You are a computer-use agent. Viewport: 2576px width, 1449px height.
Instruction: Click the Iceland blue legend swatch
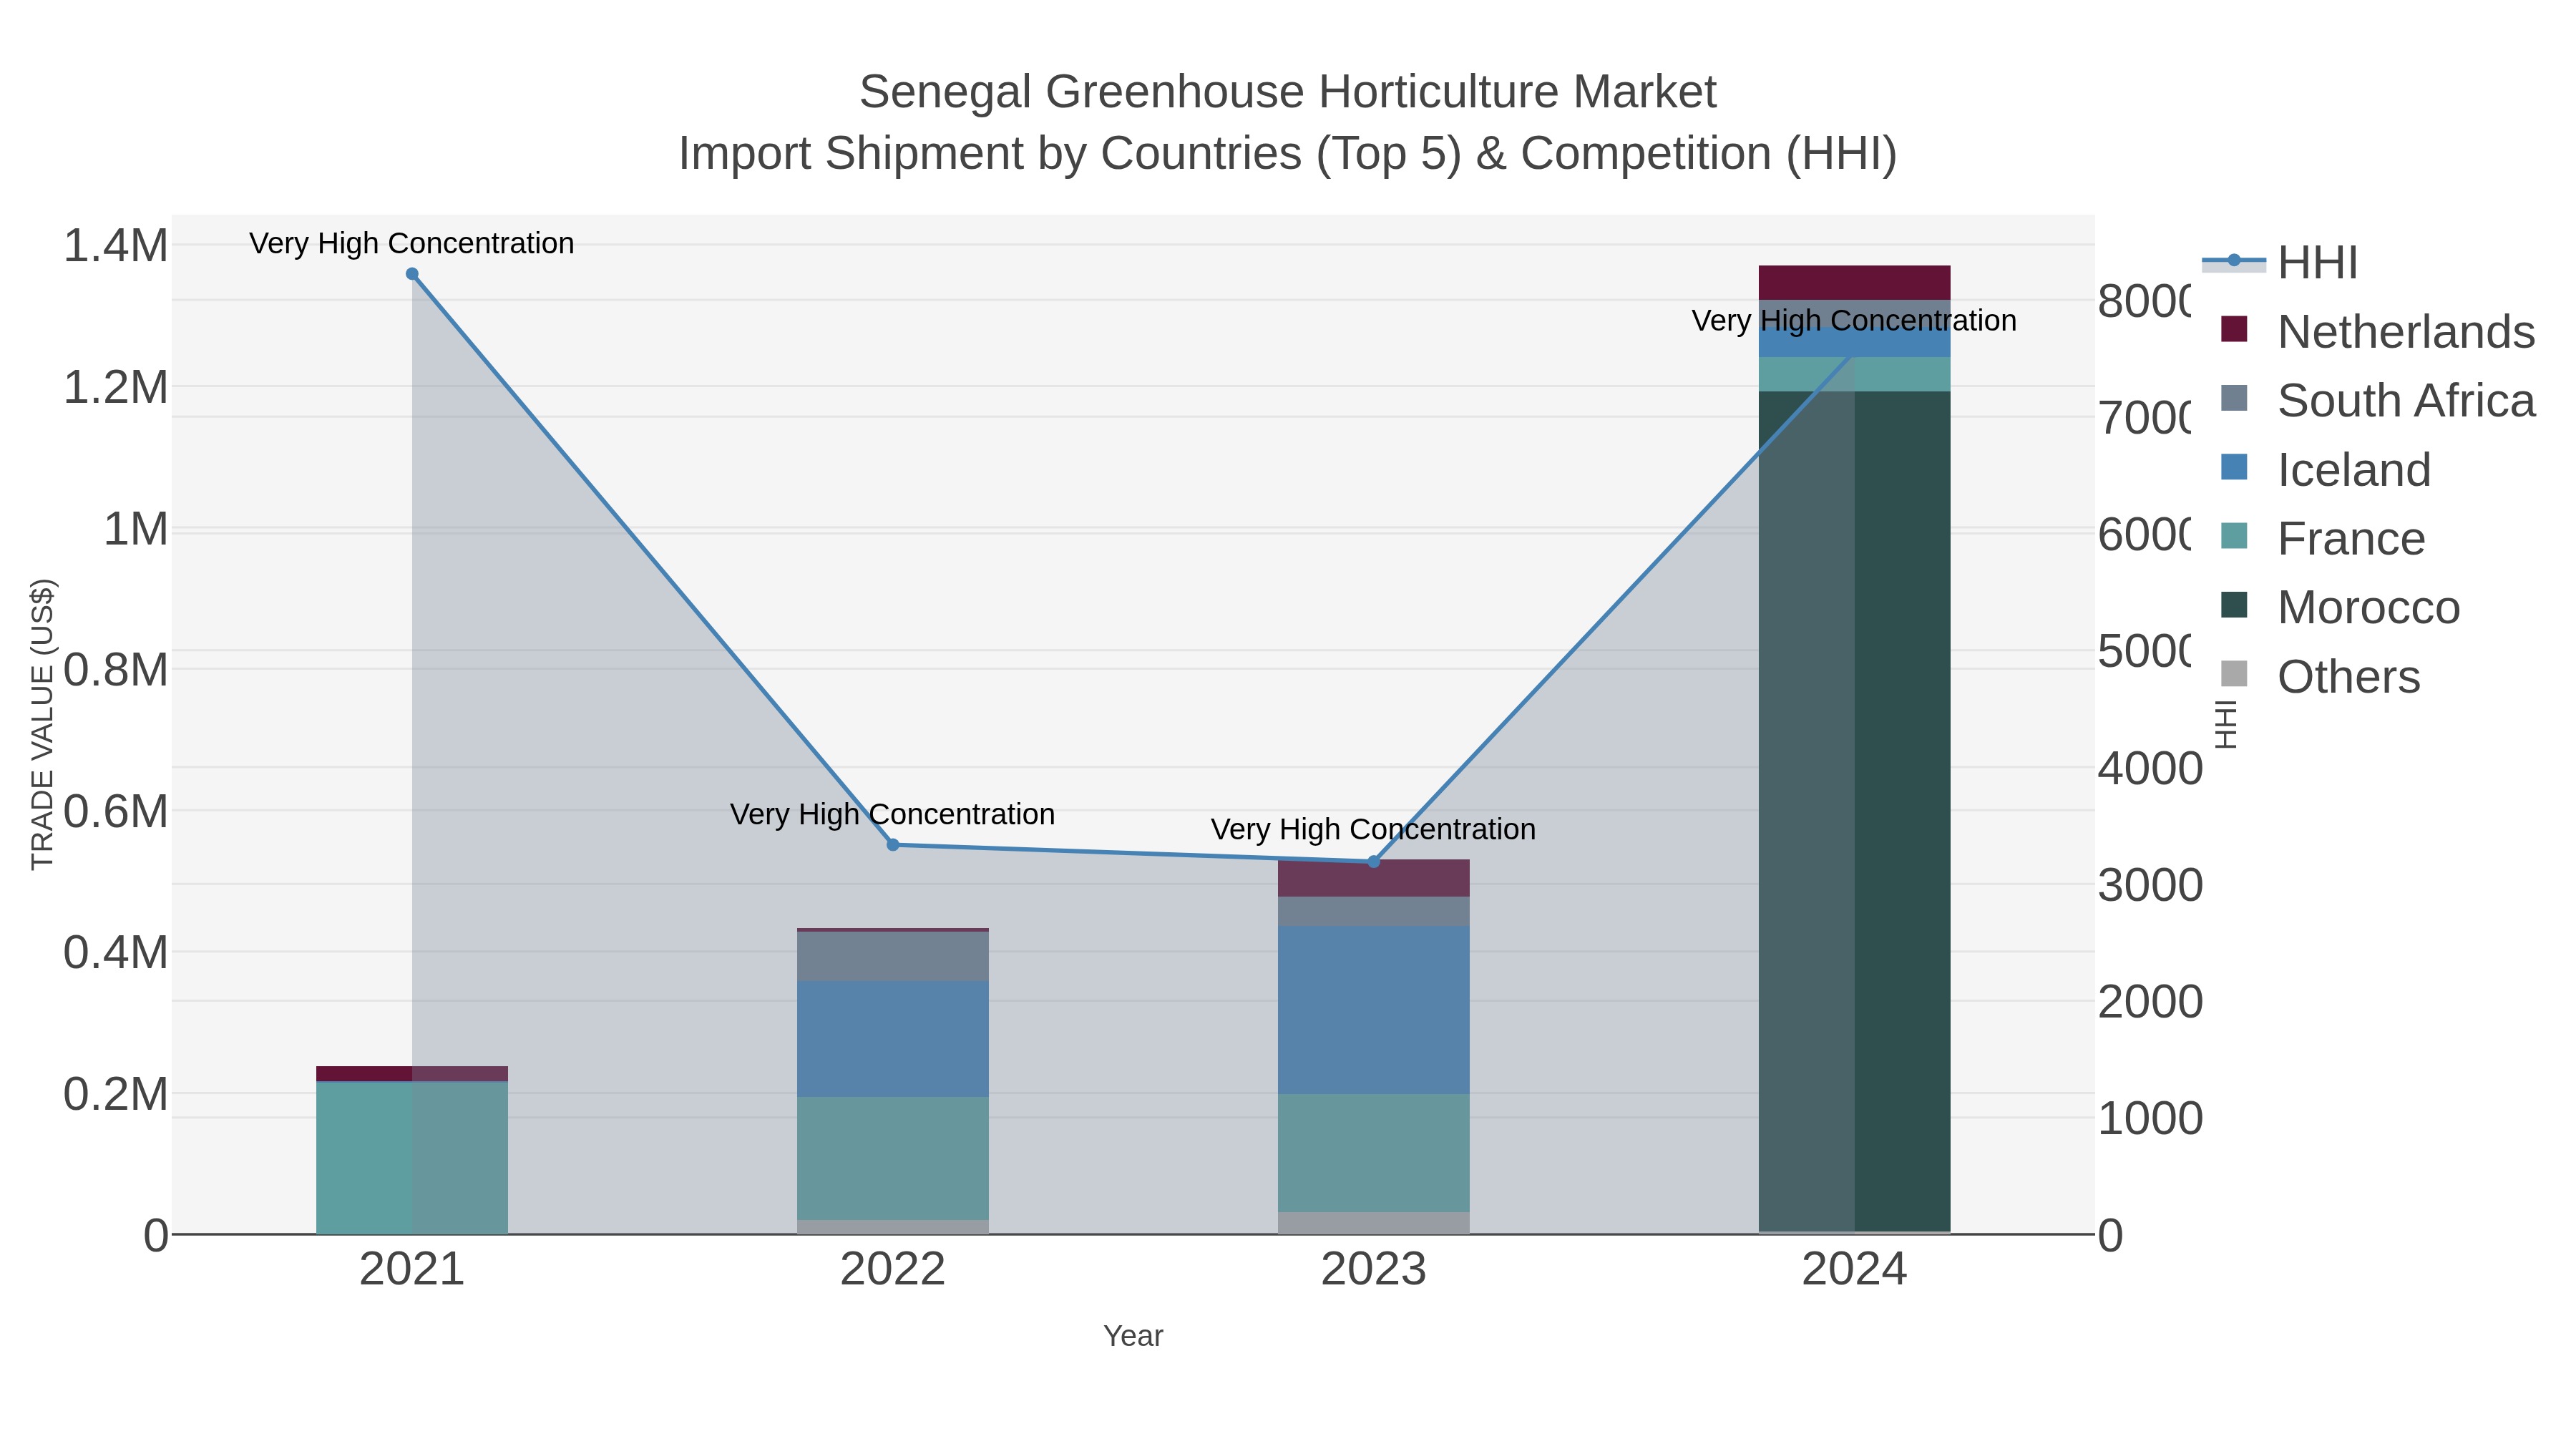pyautogui.click(x=2234, y=467)
